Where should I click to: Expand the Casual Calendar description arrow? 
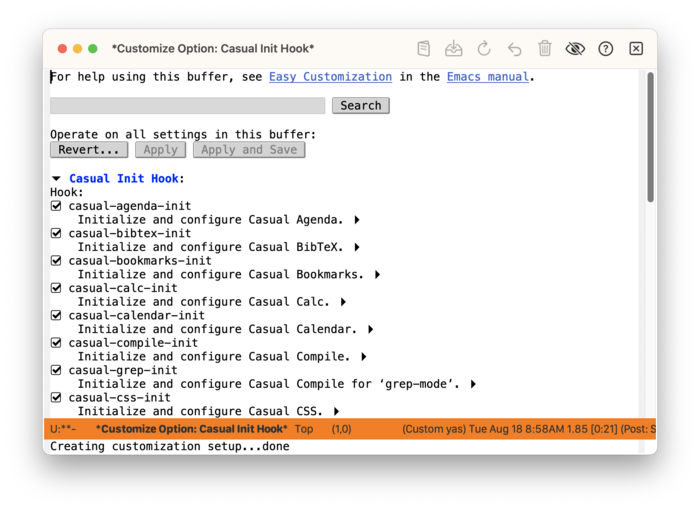pos(371,329)
